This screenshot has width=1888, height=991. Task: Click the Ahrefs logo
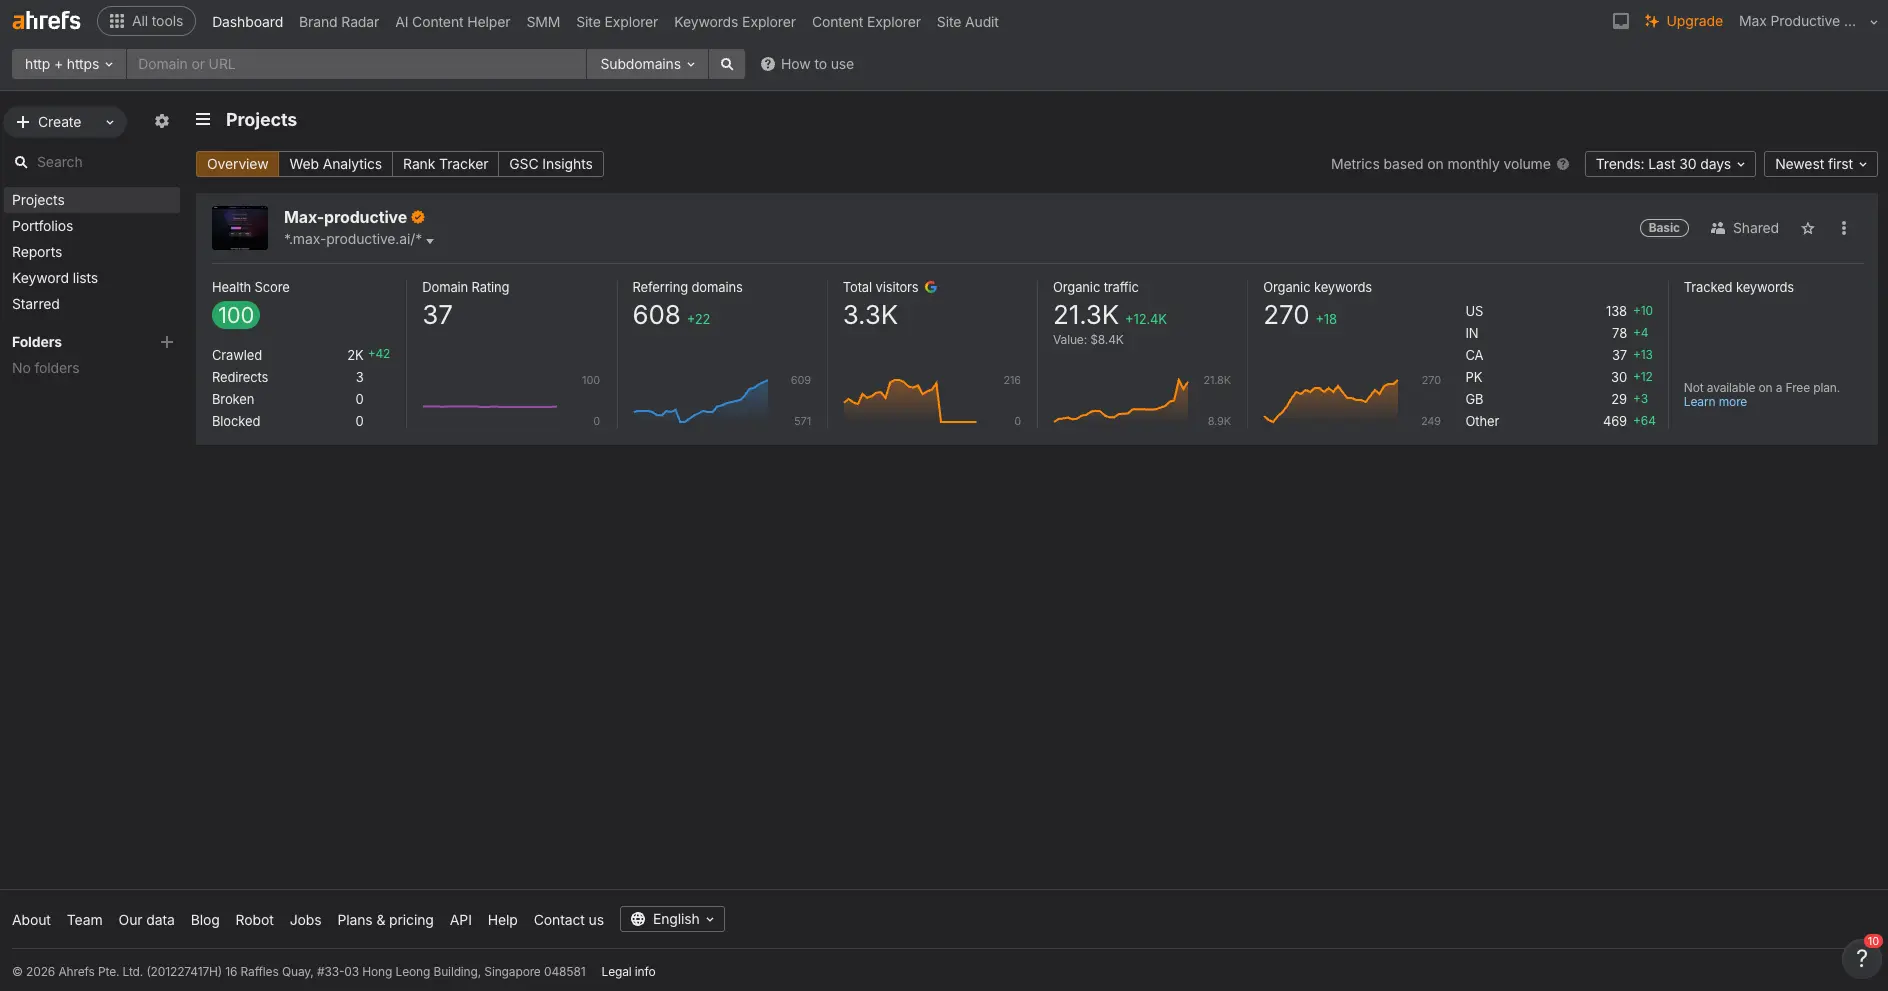(x=46, y=21)
